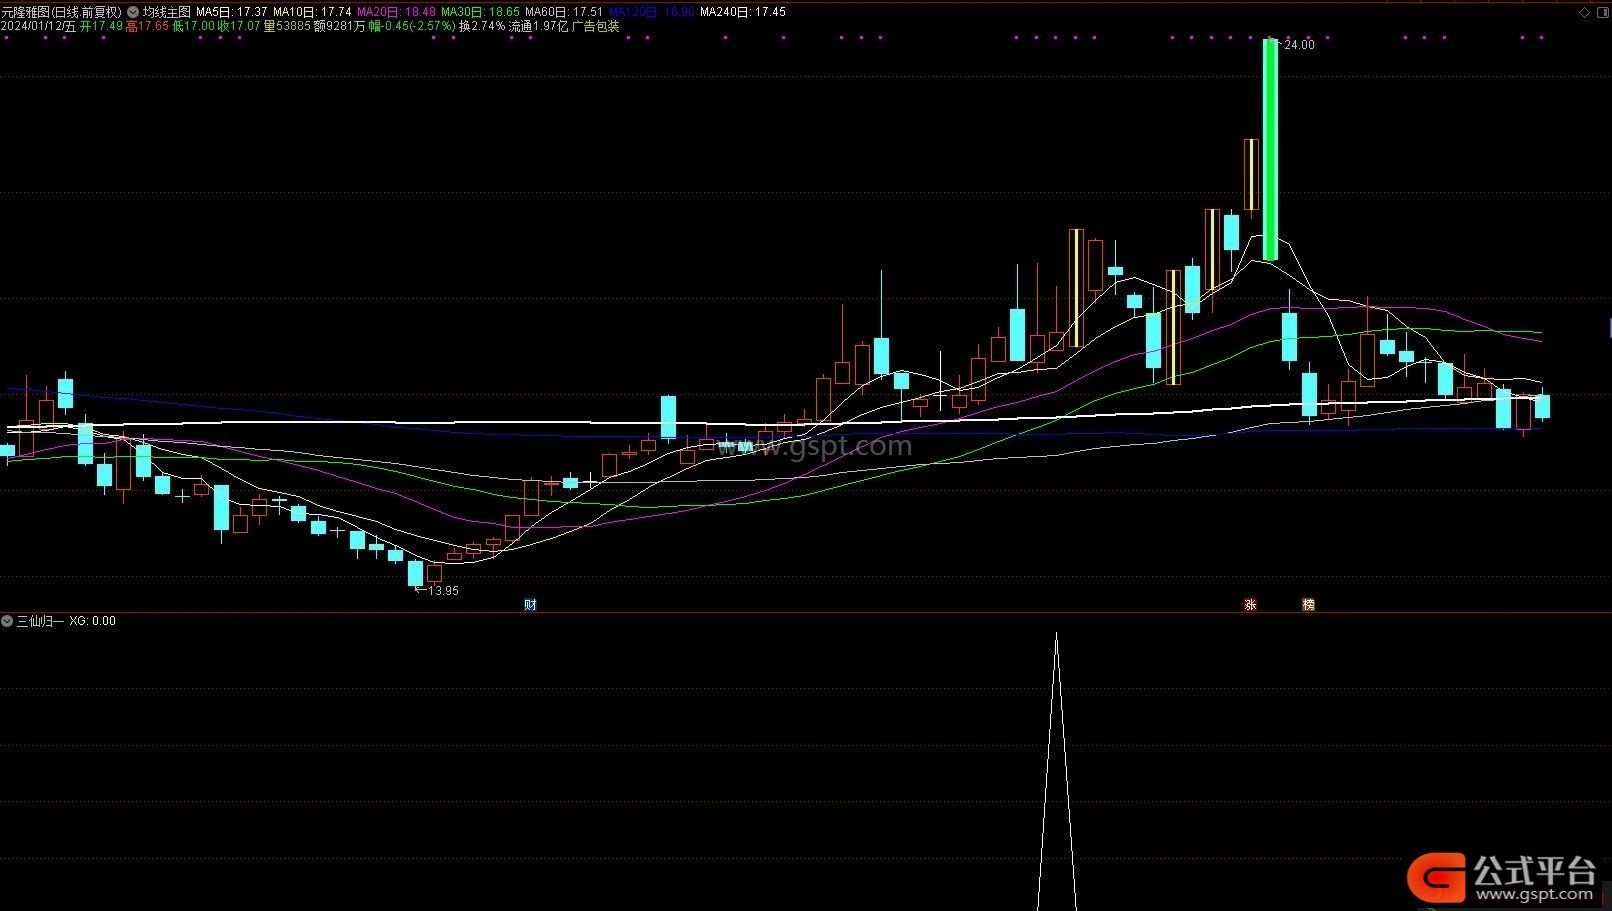Click the 13.95 low price label
Image resolution: width=1612 pixels, height=911 pixels.
(x=443, y=591)
